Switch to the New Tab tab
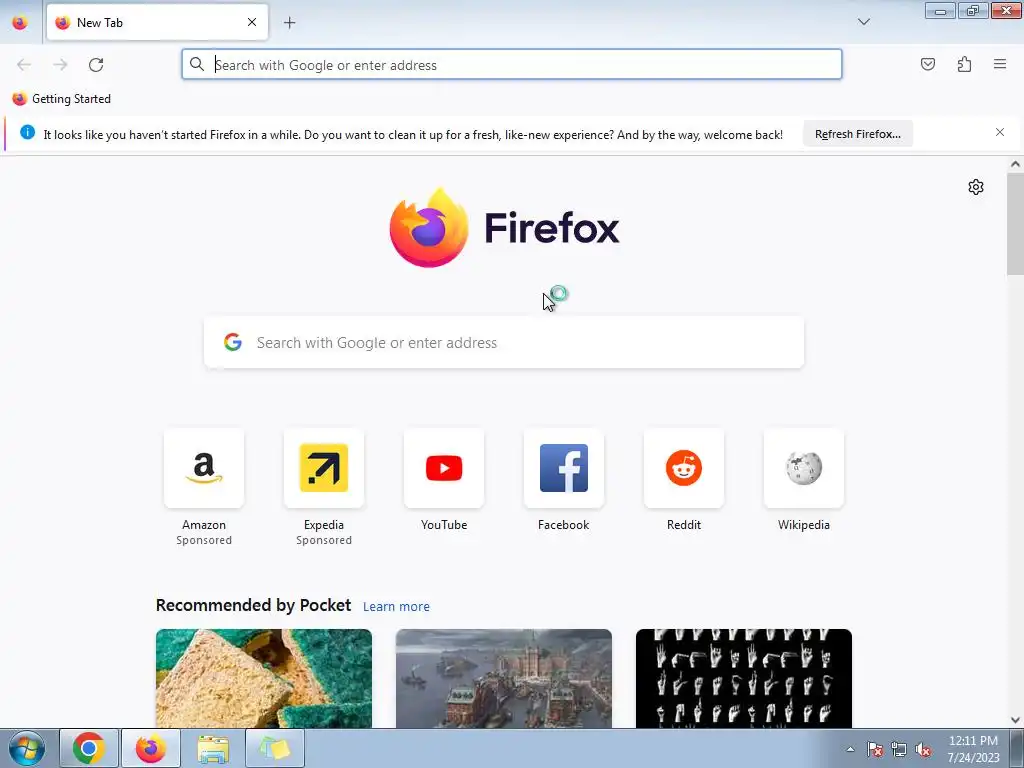 157,22
